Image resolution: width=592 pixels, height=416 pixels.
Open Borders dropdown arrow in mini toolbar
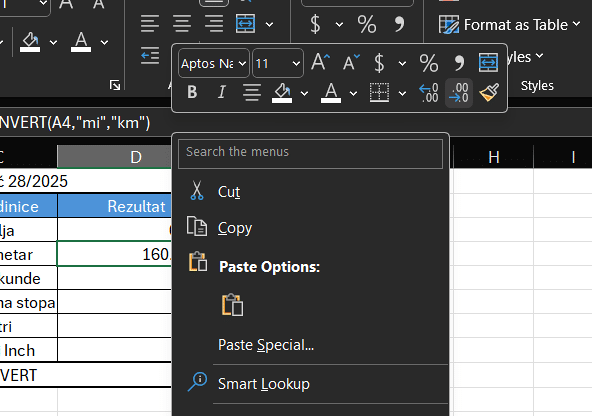[x=402, y=93]
